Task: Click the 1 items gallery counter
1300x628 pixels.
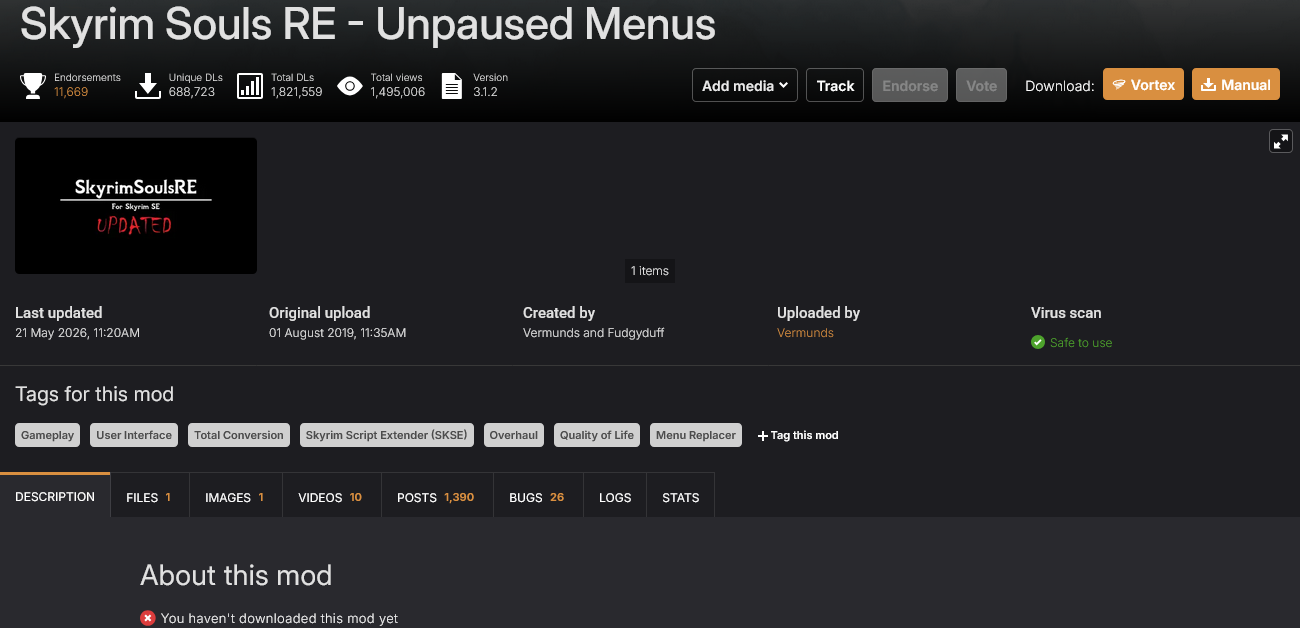Action: point(650,271)
